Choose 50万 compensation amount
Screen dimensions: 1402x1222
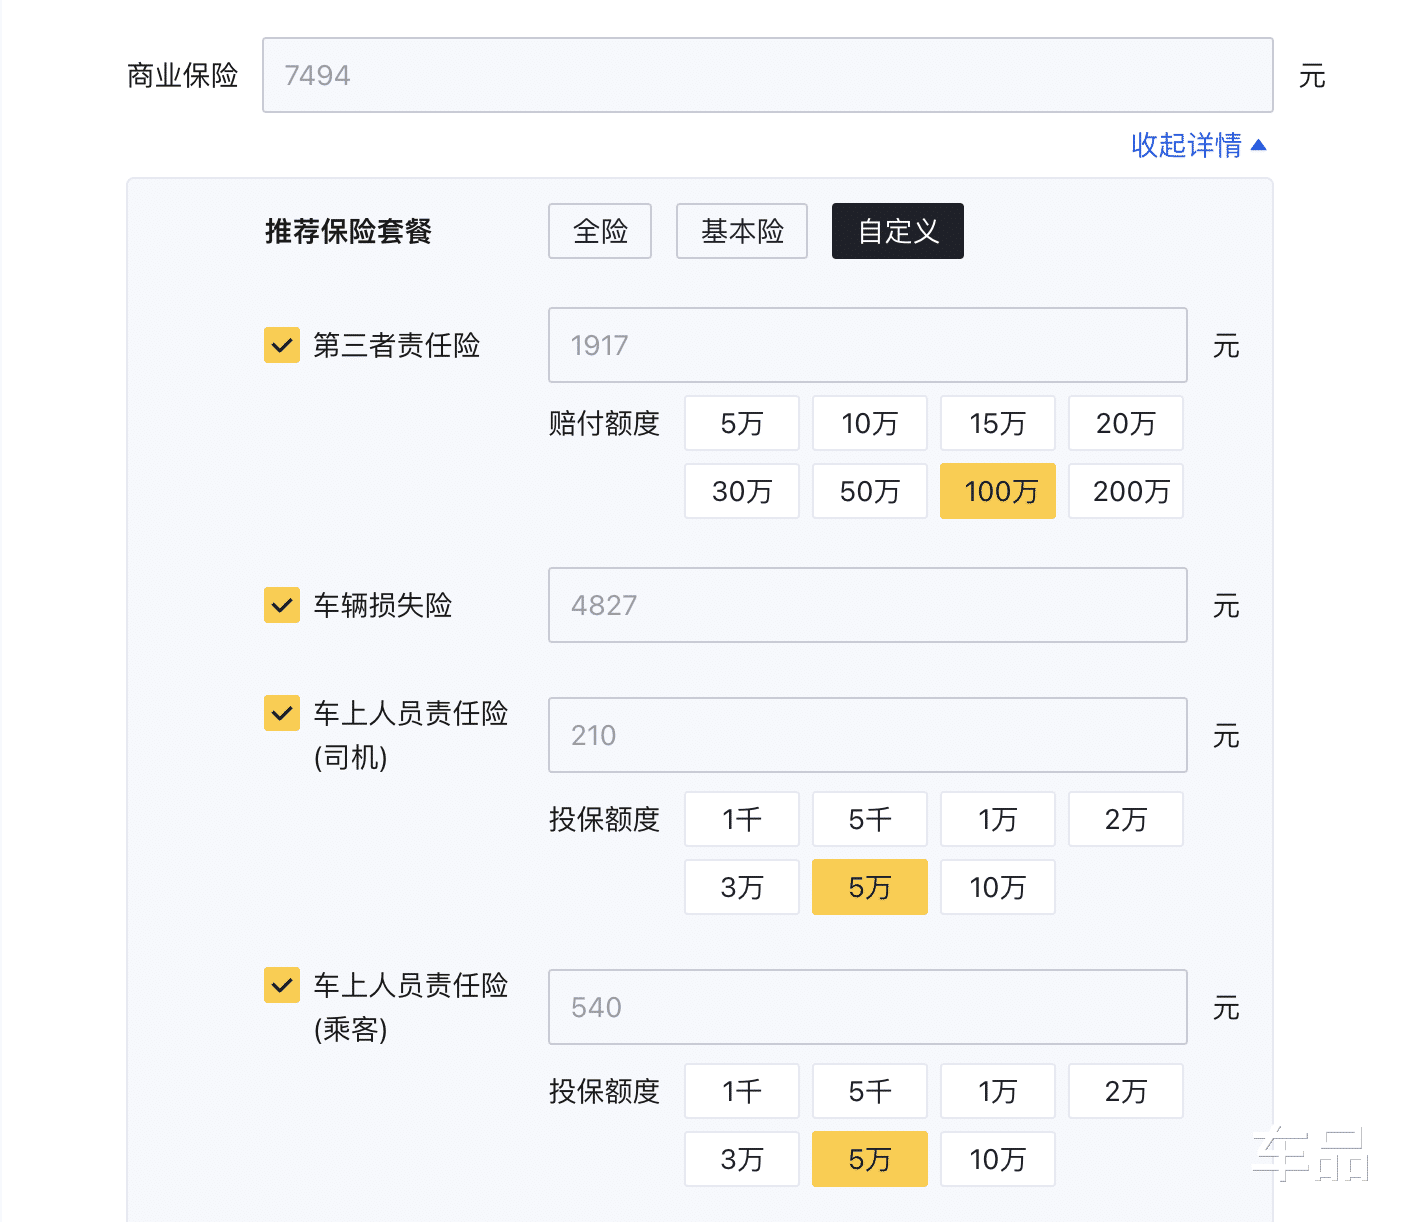[x=870, y=491]
